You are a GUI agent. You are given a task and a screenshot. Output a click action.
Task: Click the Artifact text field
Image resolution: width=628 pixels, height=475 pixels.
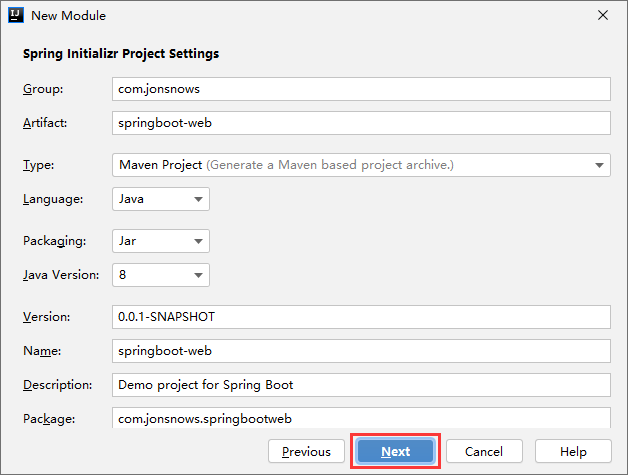[361, 123]
